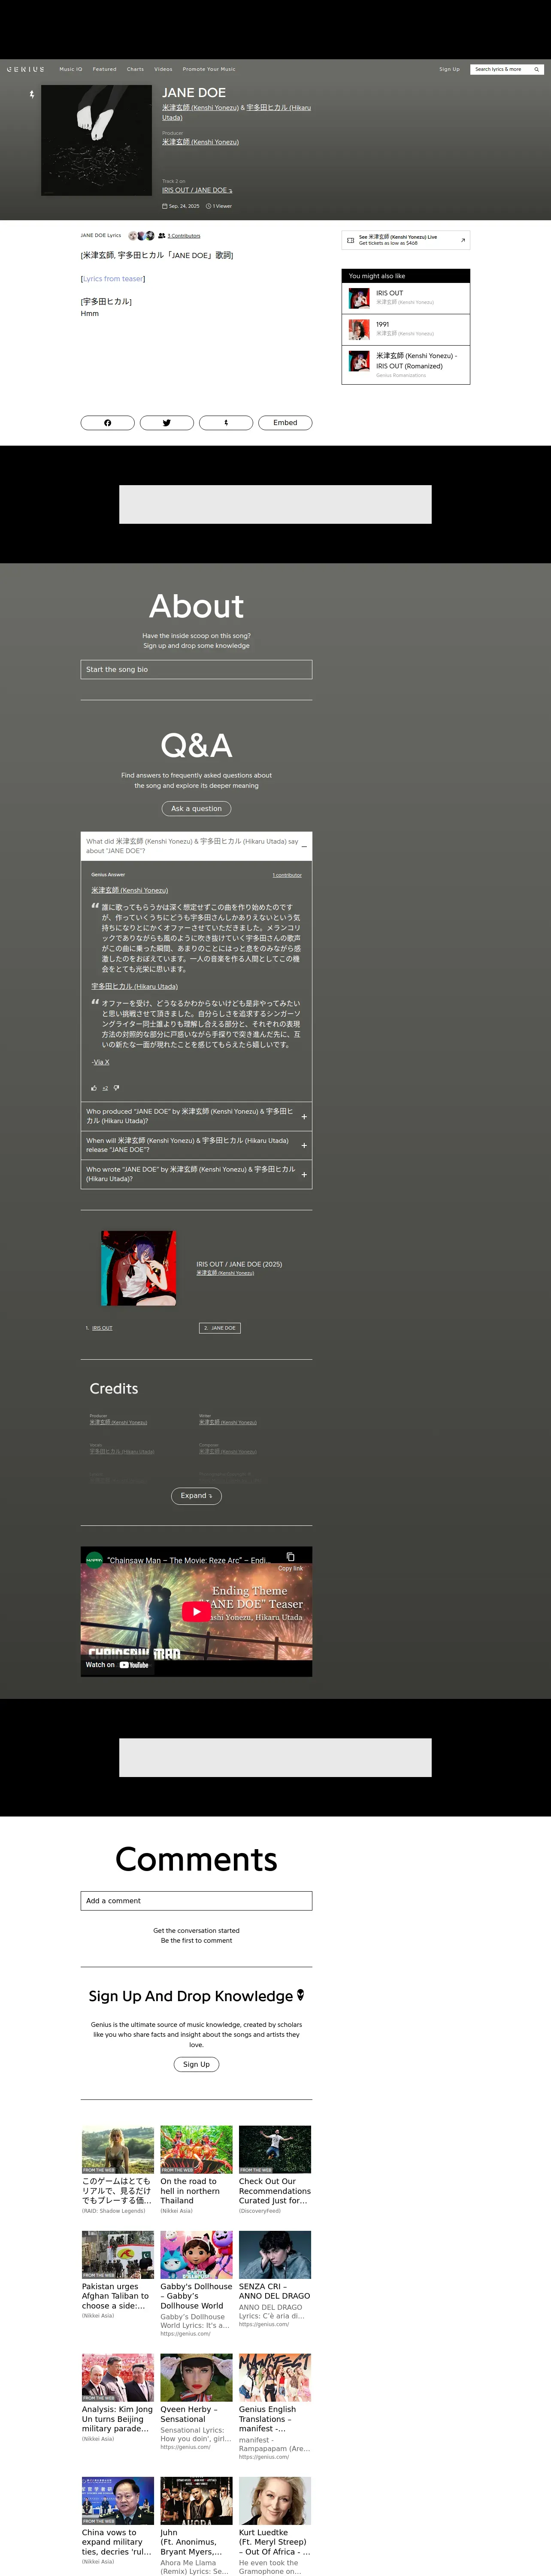
Task: Open Gabby's Dollhouse lyrics card
Action: coord(196,2284)
